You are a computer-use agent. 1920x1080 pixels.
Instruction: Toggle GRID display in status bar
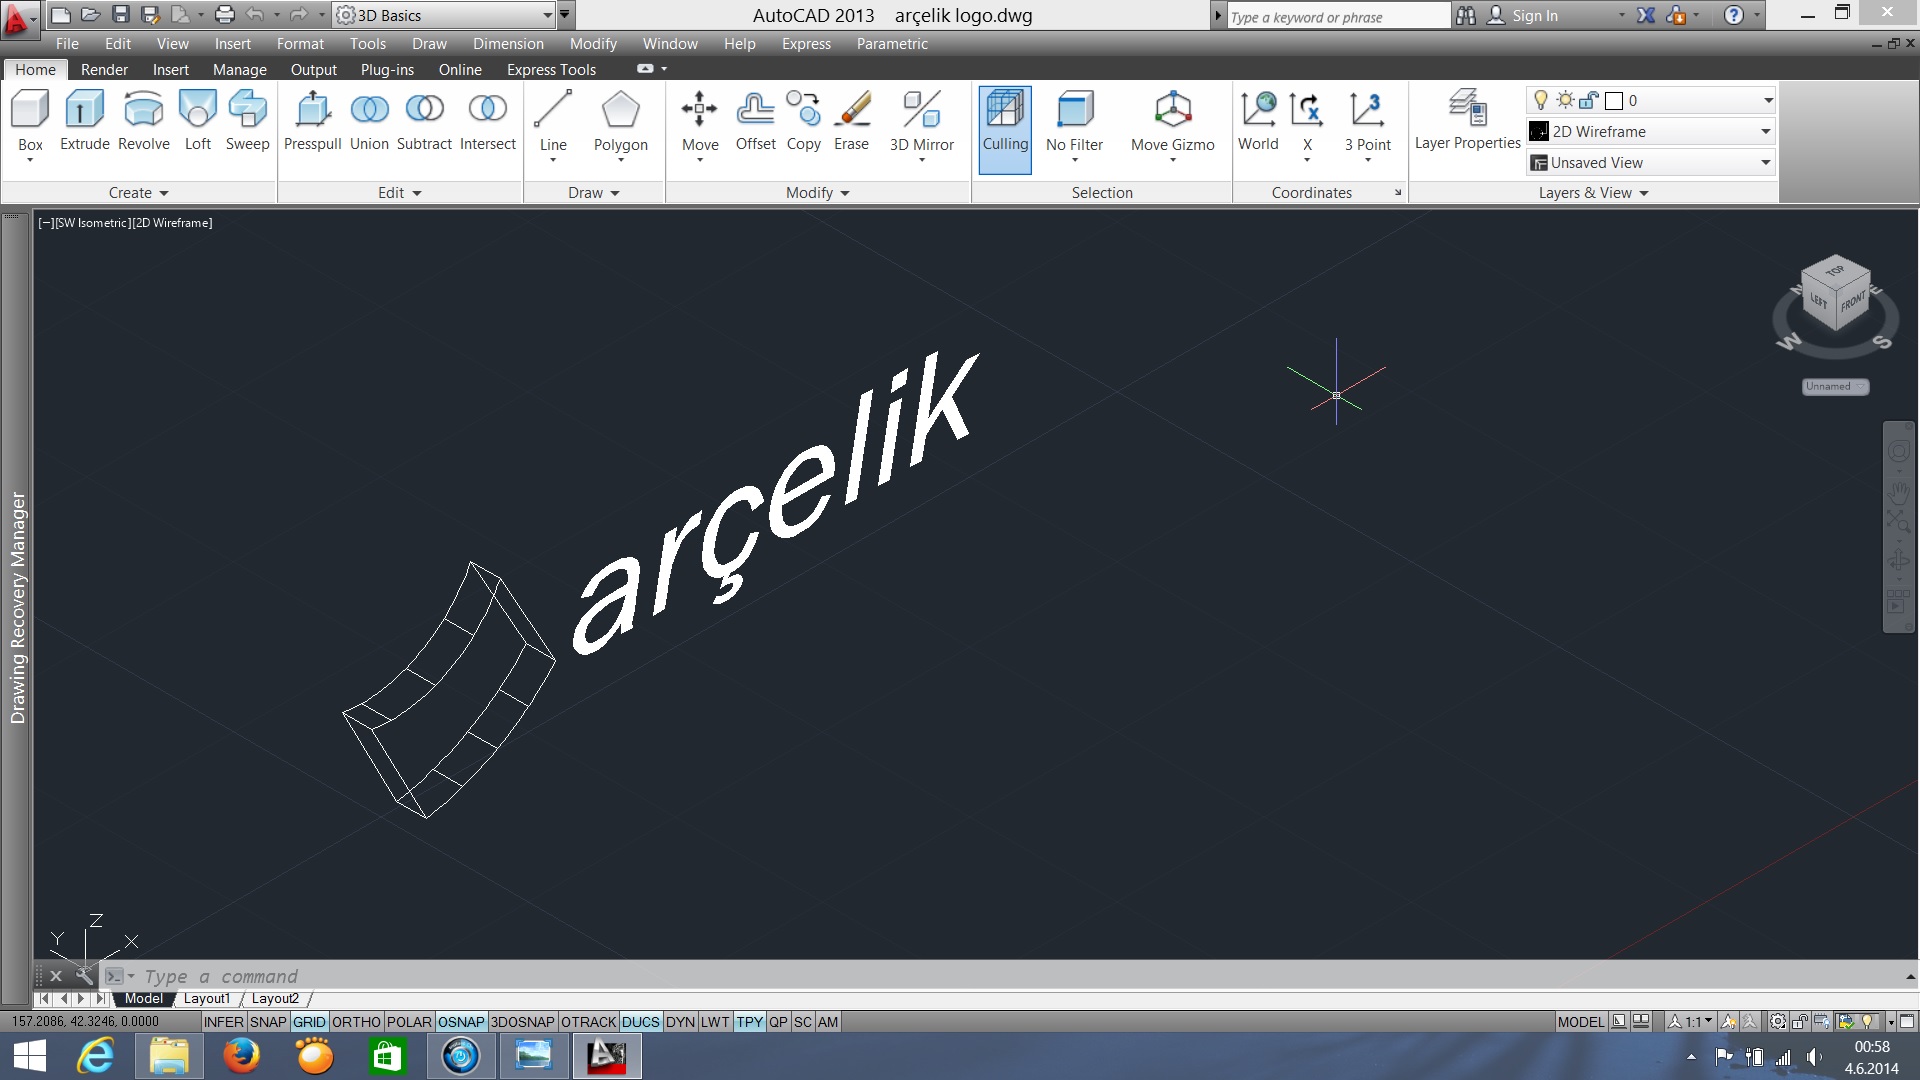[309, 1022]
